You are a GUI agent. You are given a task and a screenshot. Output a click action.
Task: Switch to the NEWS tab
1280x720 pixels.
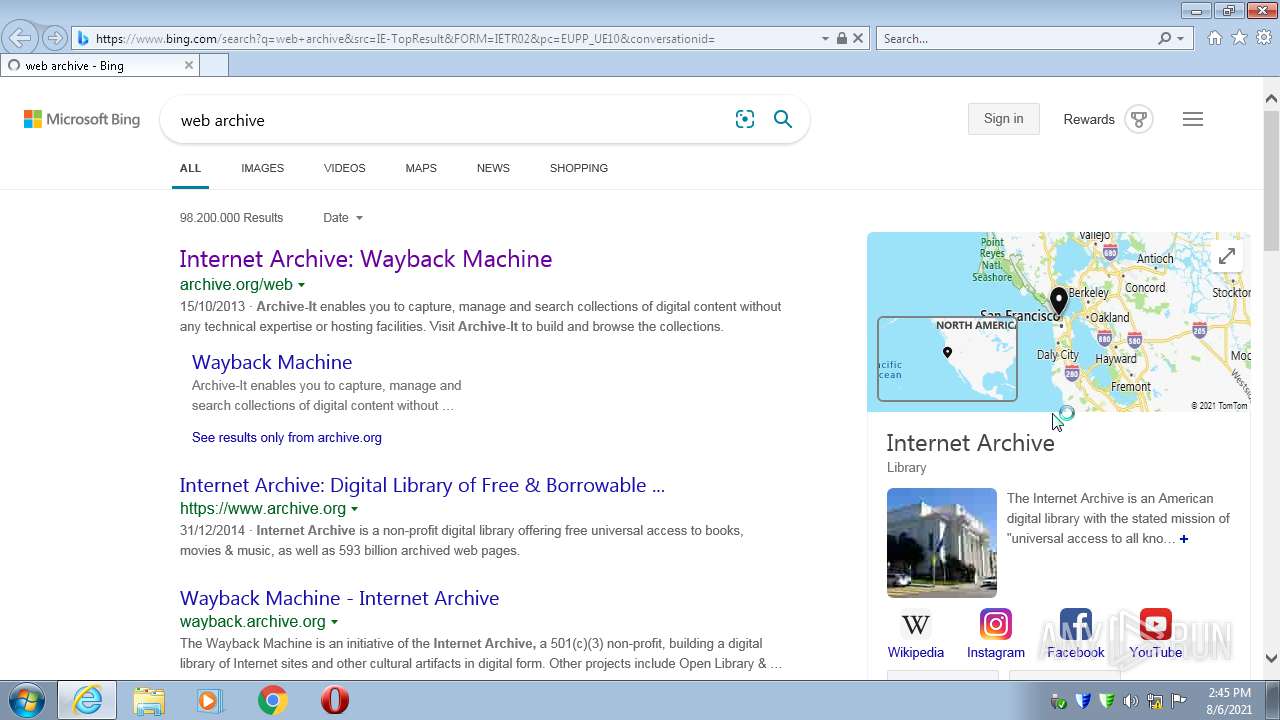pyautogui.click(x=493, y=168)
